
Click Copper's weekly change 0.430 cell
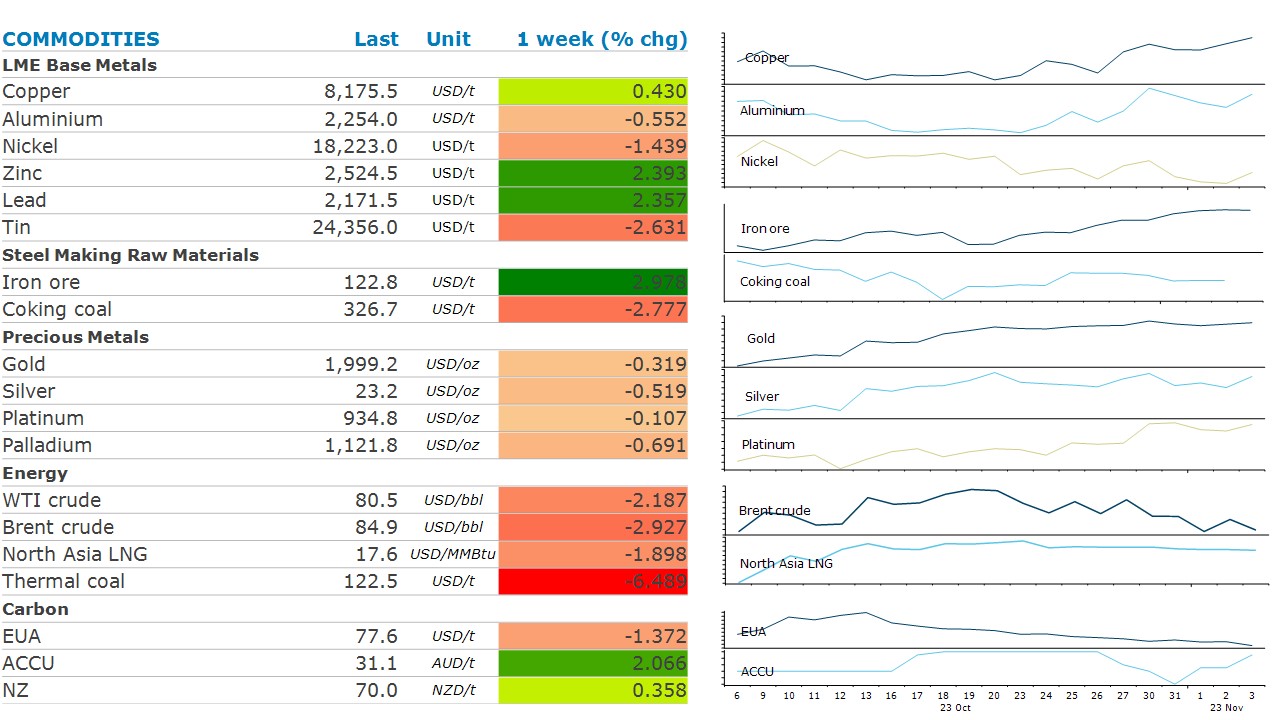[x=593, y=91]
